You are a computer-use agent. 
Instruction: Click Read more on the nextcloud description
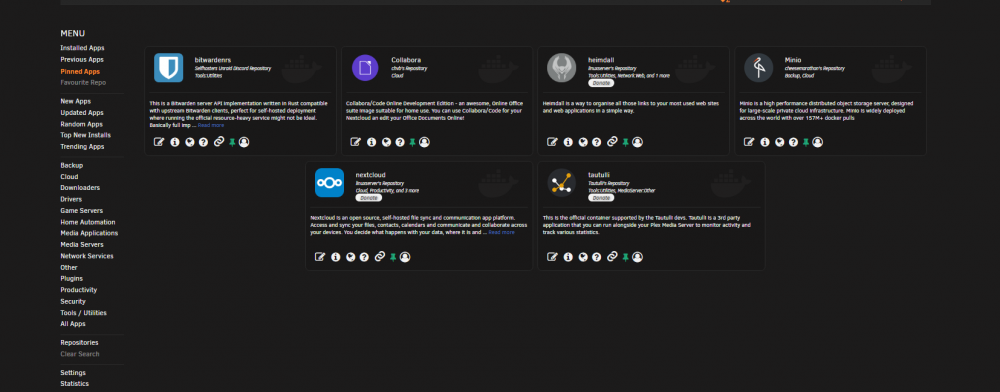(x=501, y=233)
